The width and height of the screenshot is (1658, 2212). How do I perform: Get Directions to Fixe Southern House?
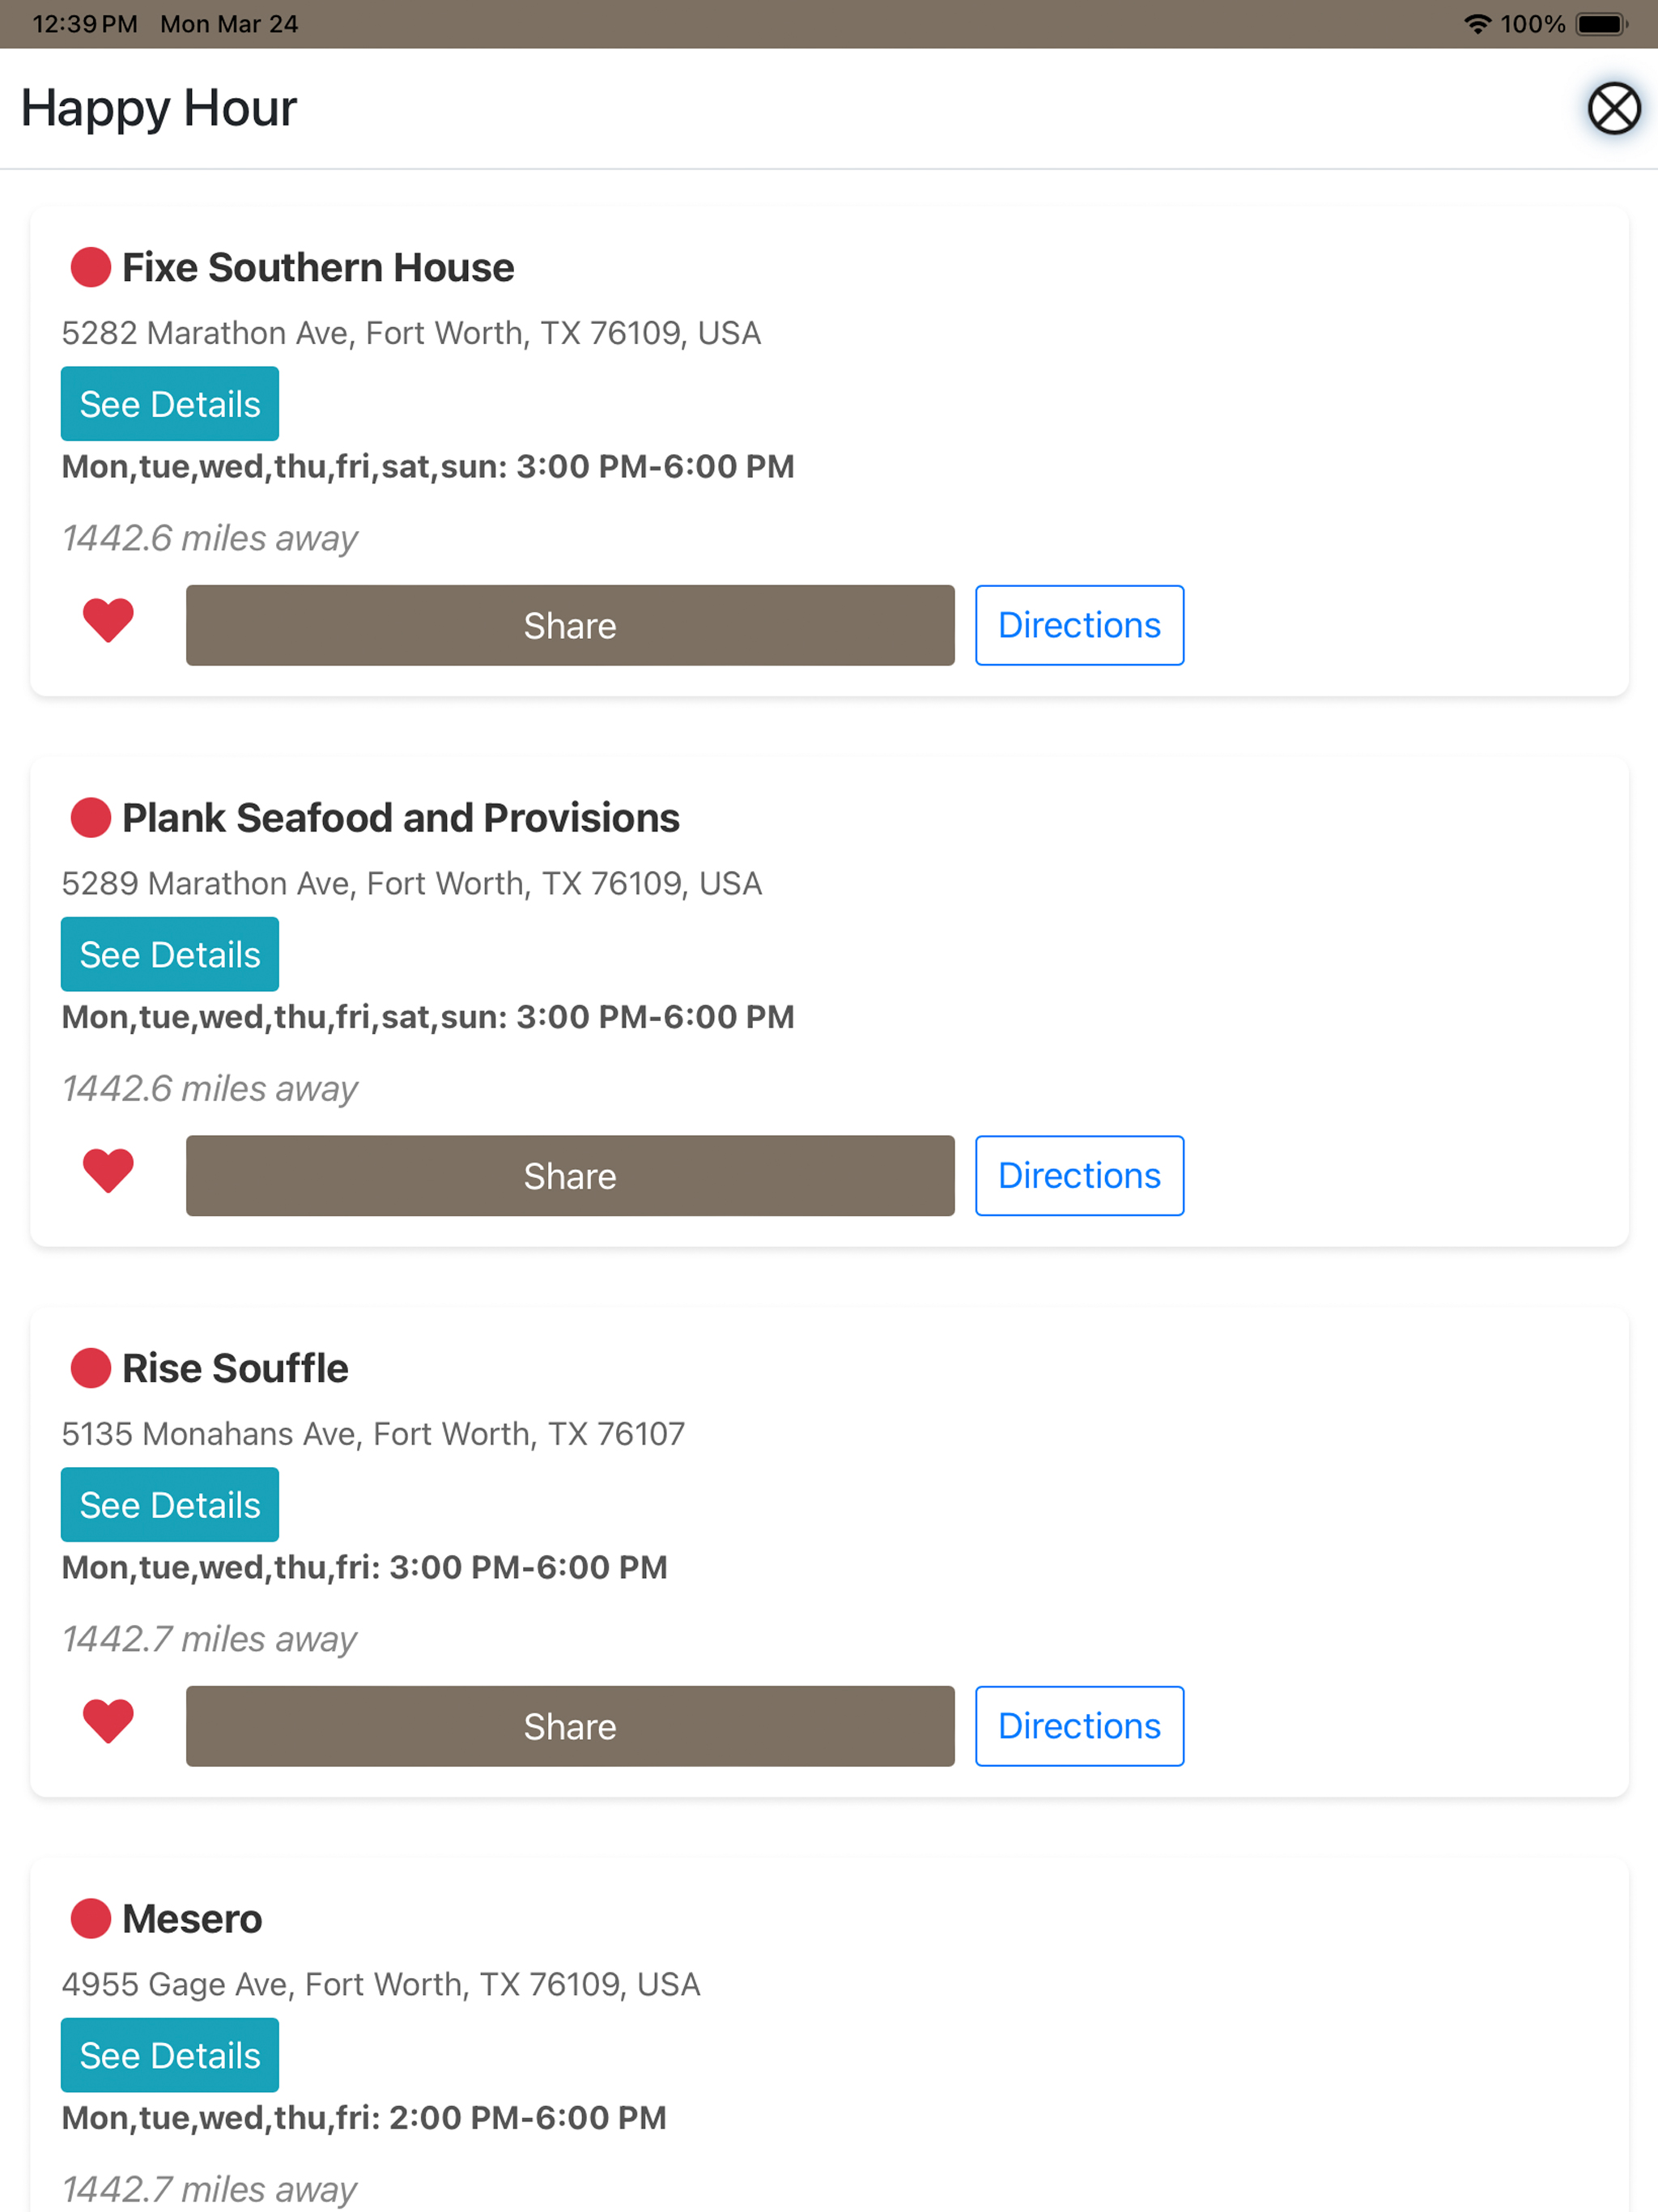(1080, 625)
